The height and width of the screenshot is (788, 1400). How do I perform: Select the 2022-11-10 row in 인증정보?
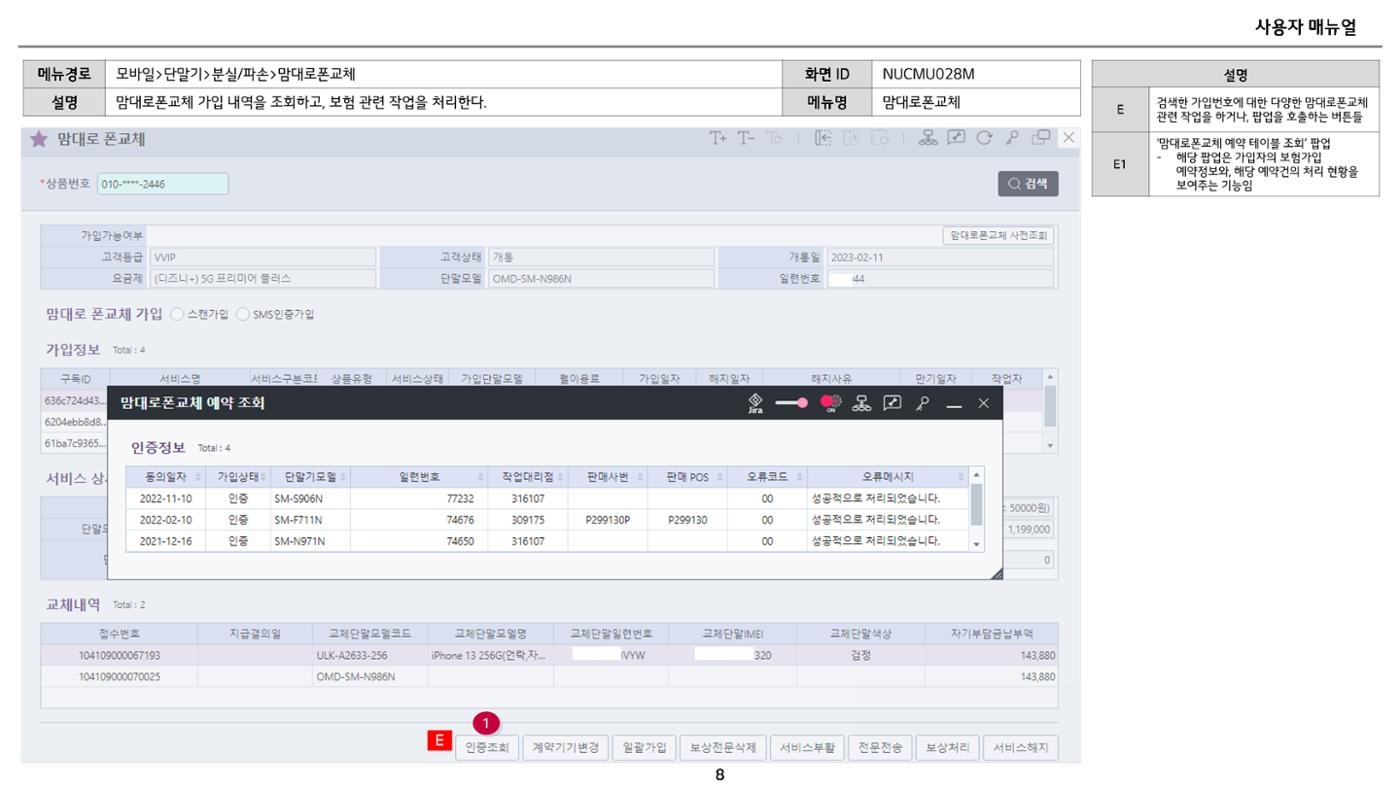[548, 498]
